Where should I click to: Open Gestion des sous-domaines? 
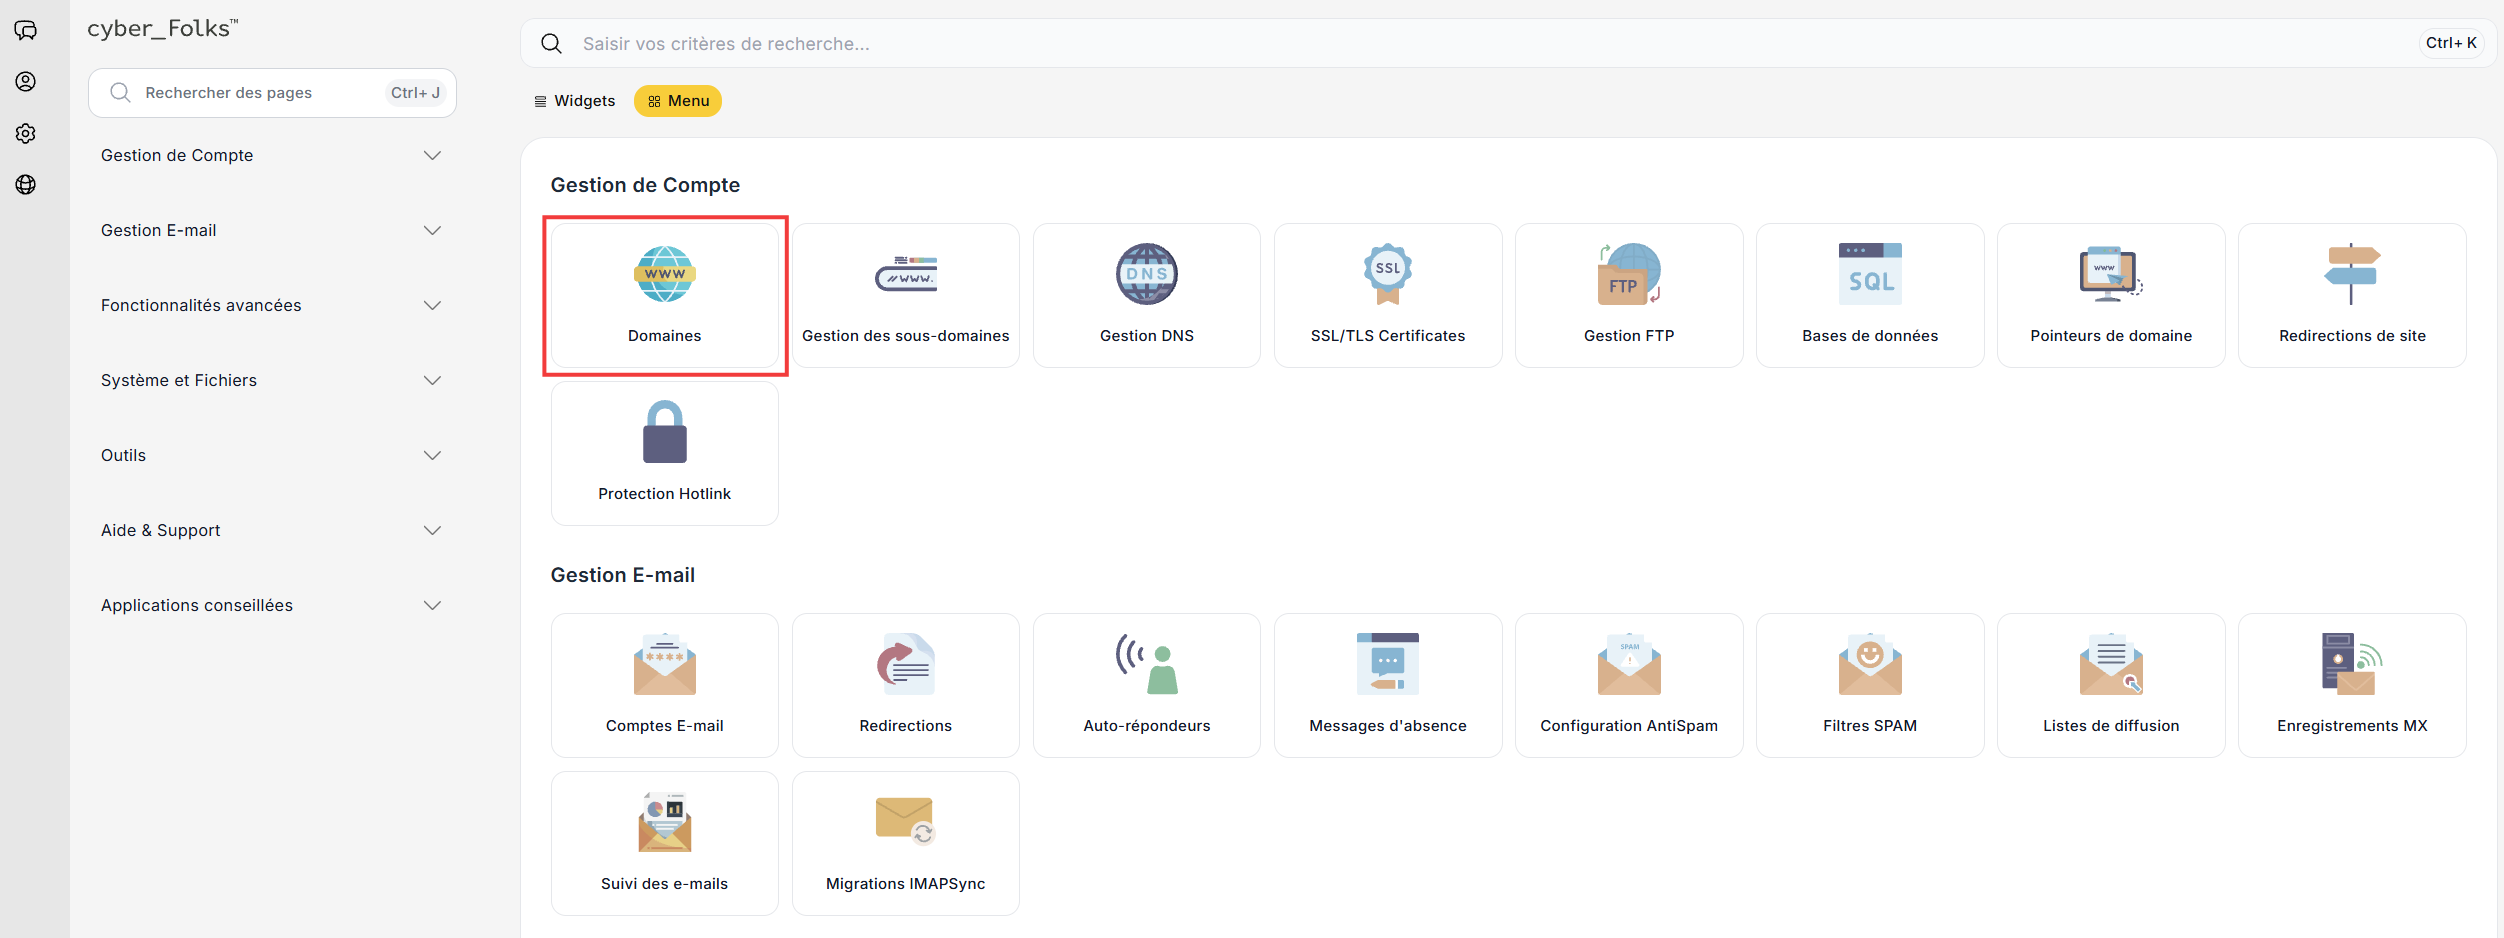(x=906, y=296)
